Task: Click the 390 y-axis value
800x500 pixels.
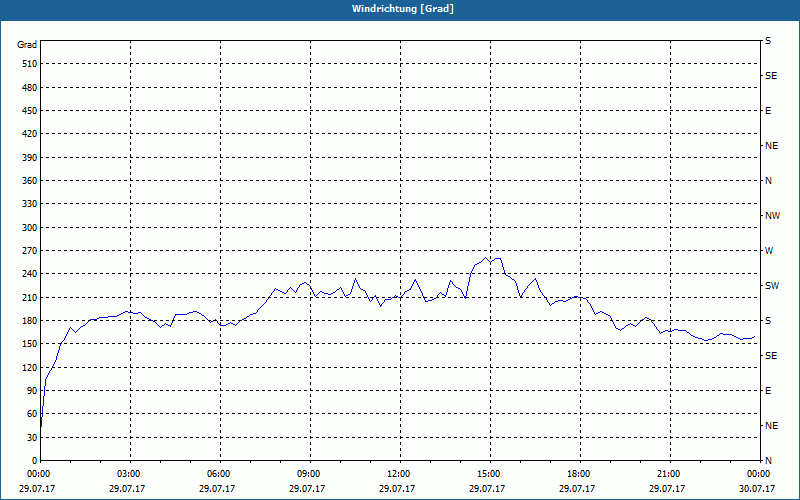Action: [x=30, y=158]
